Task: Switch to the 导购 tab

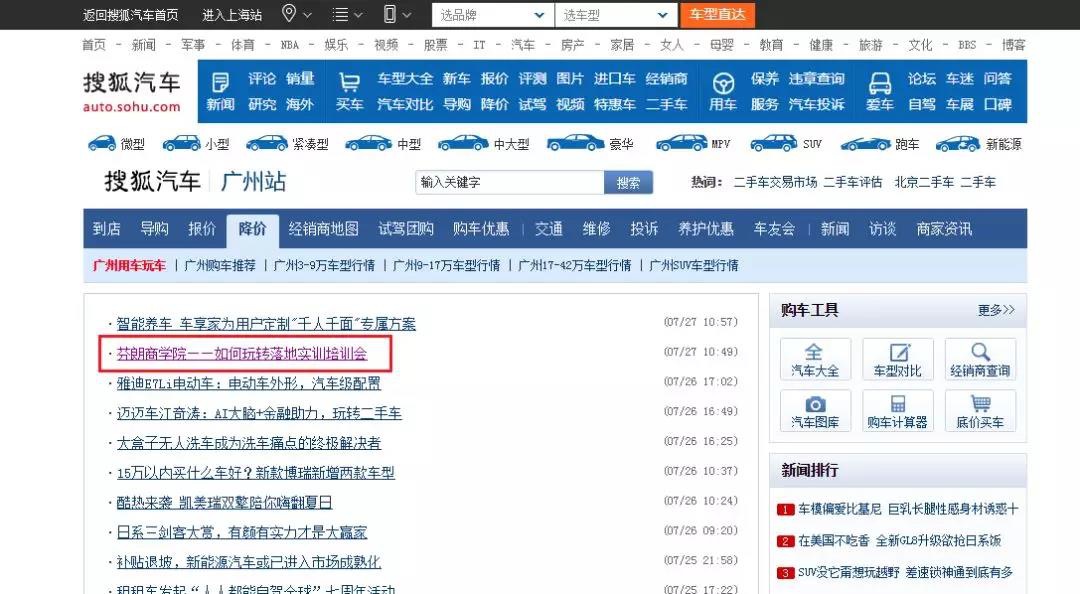Action: 154,229
